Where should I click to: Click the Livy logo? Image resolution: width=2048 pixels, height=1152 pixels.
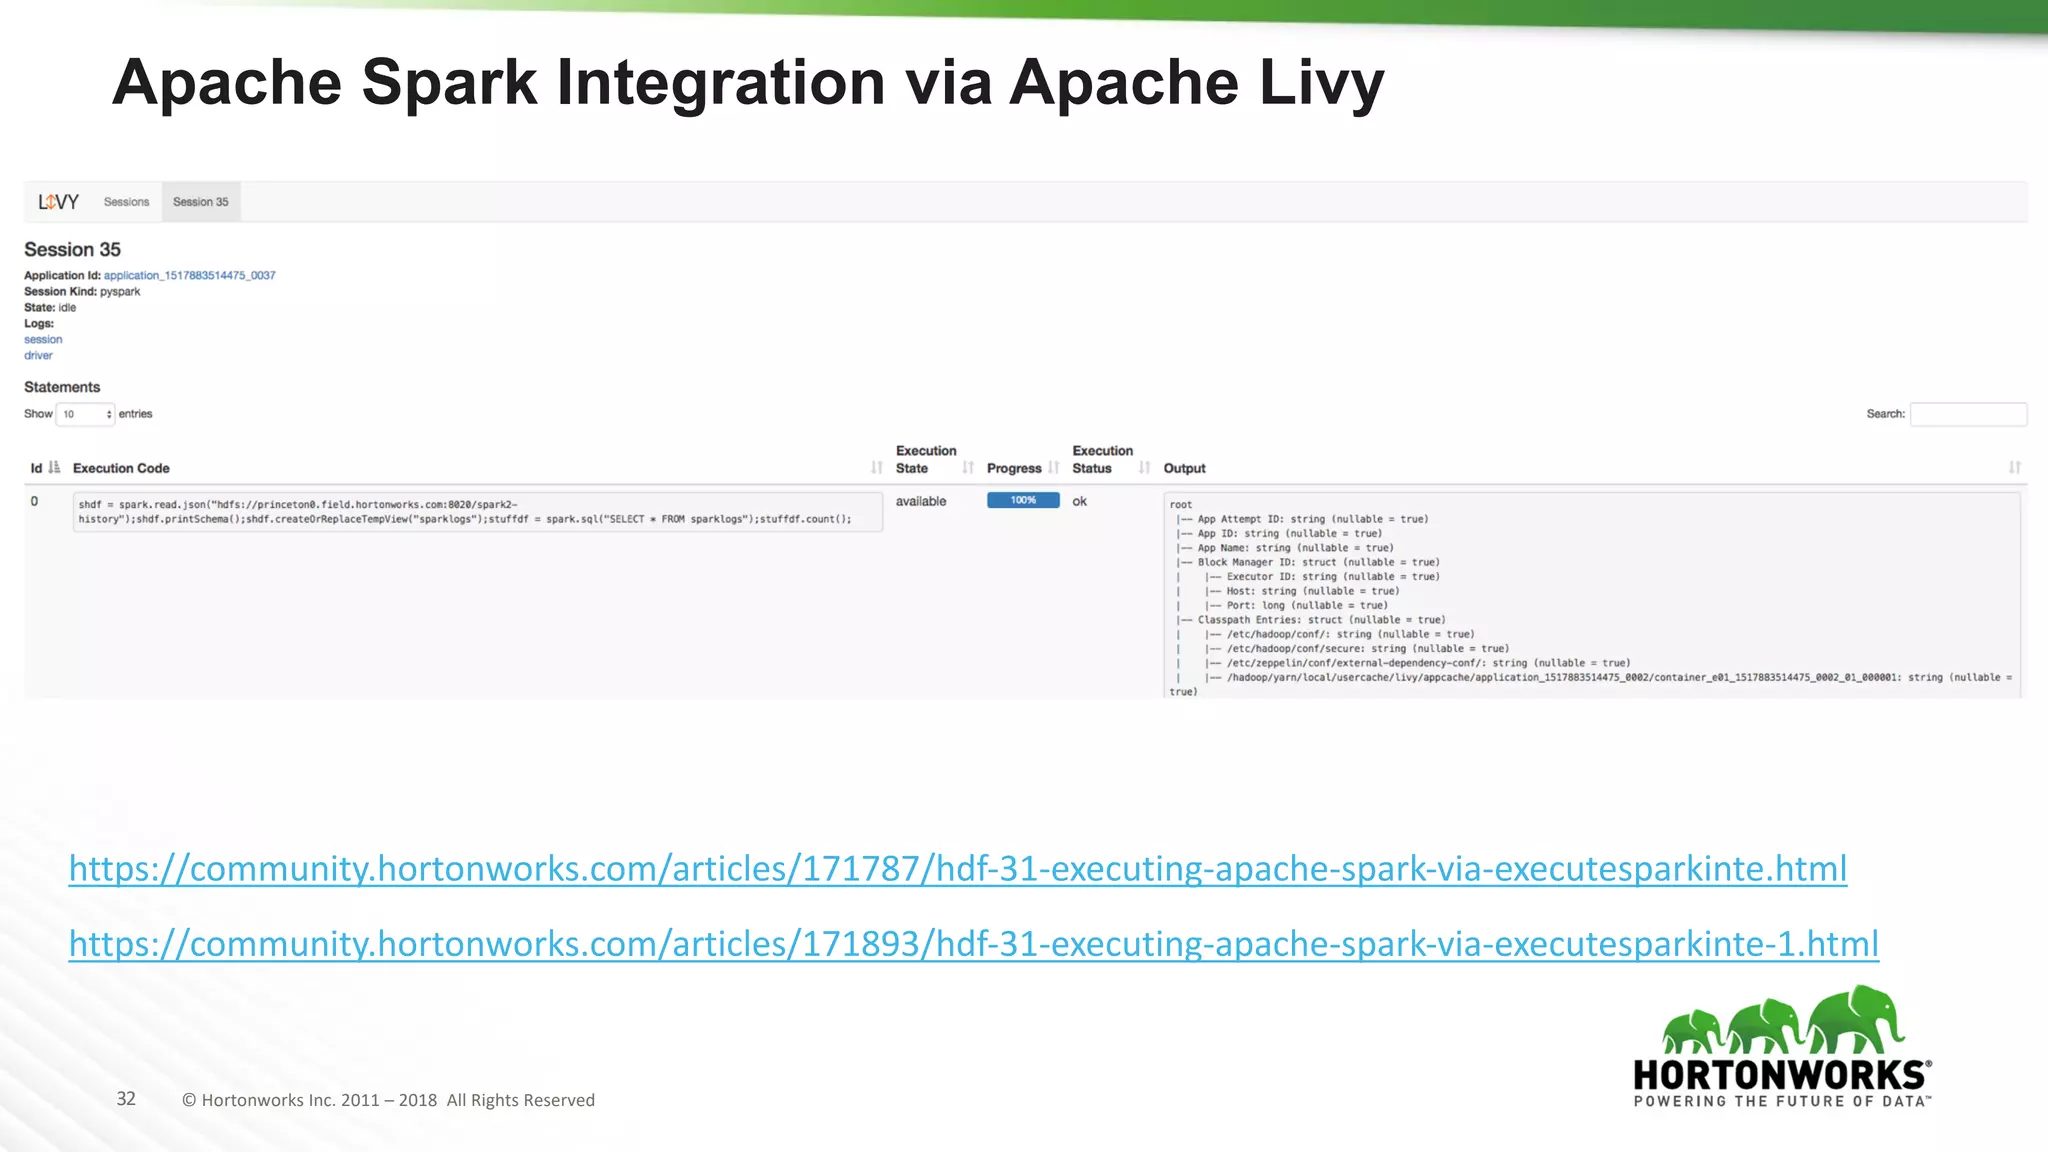click(58, 202)
